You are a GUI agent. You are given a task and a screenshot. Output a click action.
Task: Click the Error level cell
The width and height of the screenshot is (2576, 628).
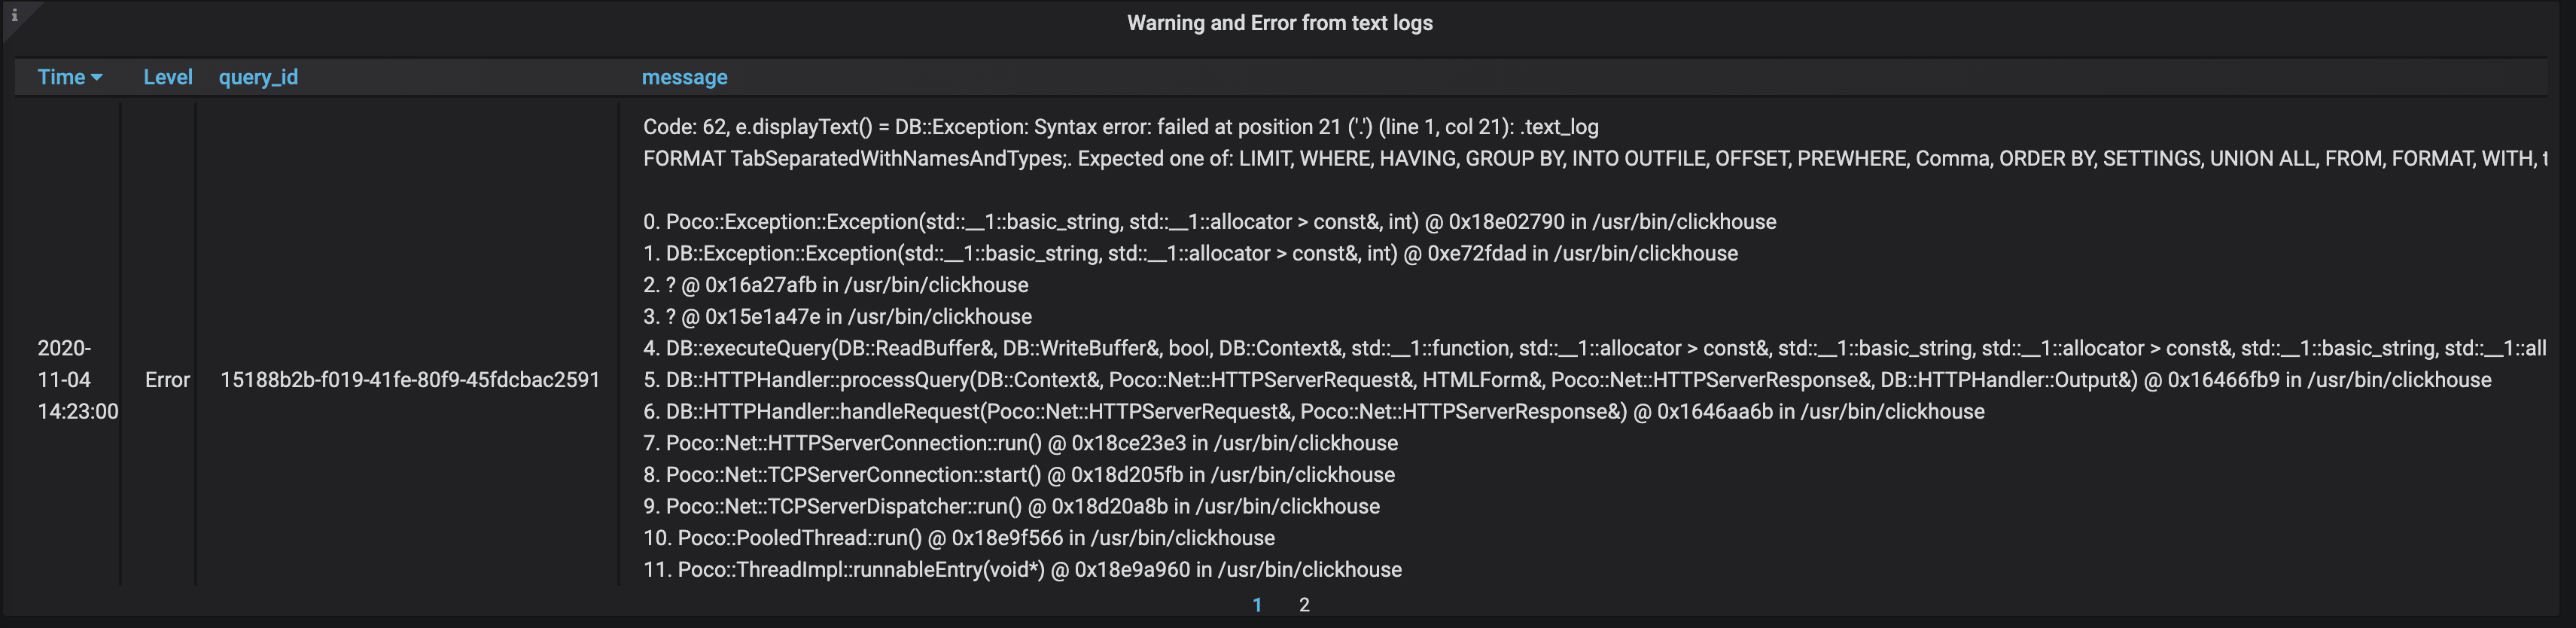(x=167, y=379)
